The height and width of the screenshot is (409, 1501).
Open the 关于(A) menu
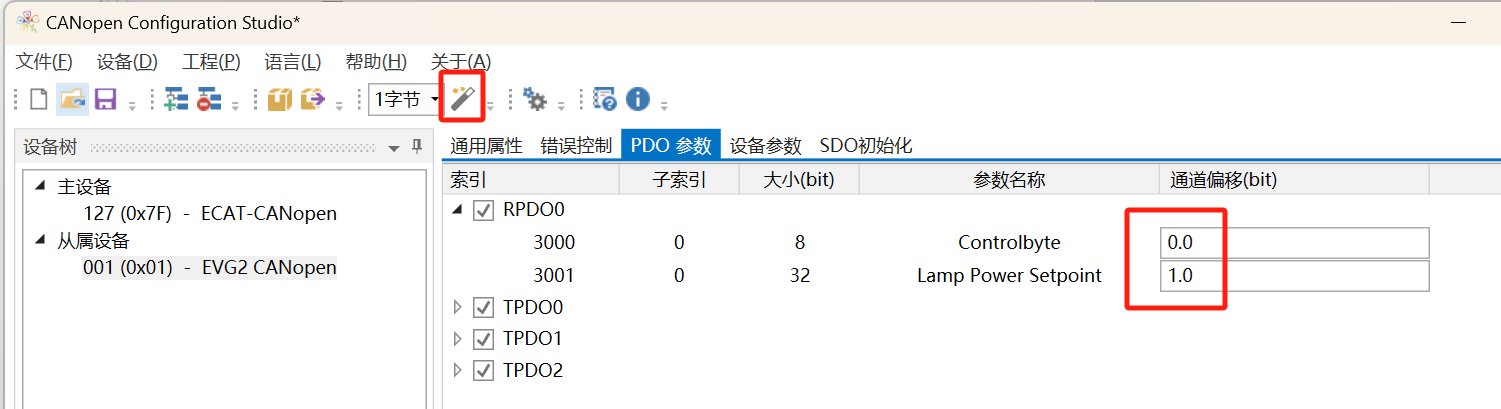[x=461, y=61]
